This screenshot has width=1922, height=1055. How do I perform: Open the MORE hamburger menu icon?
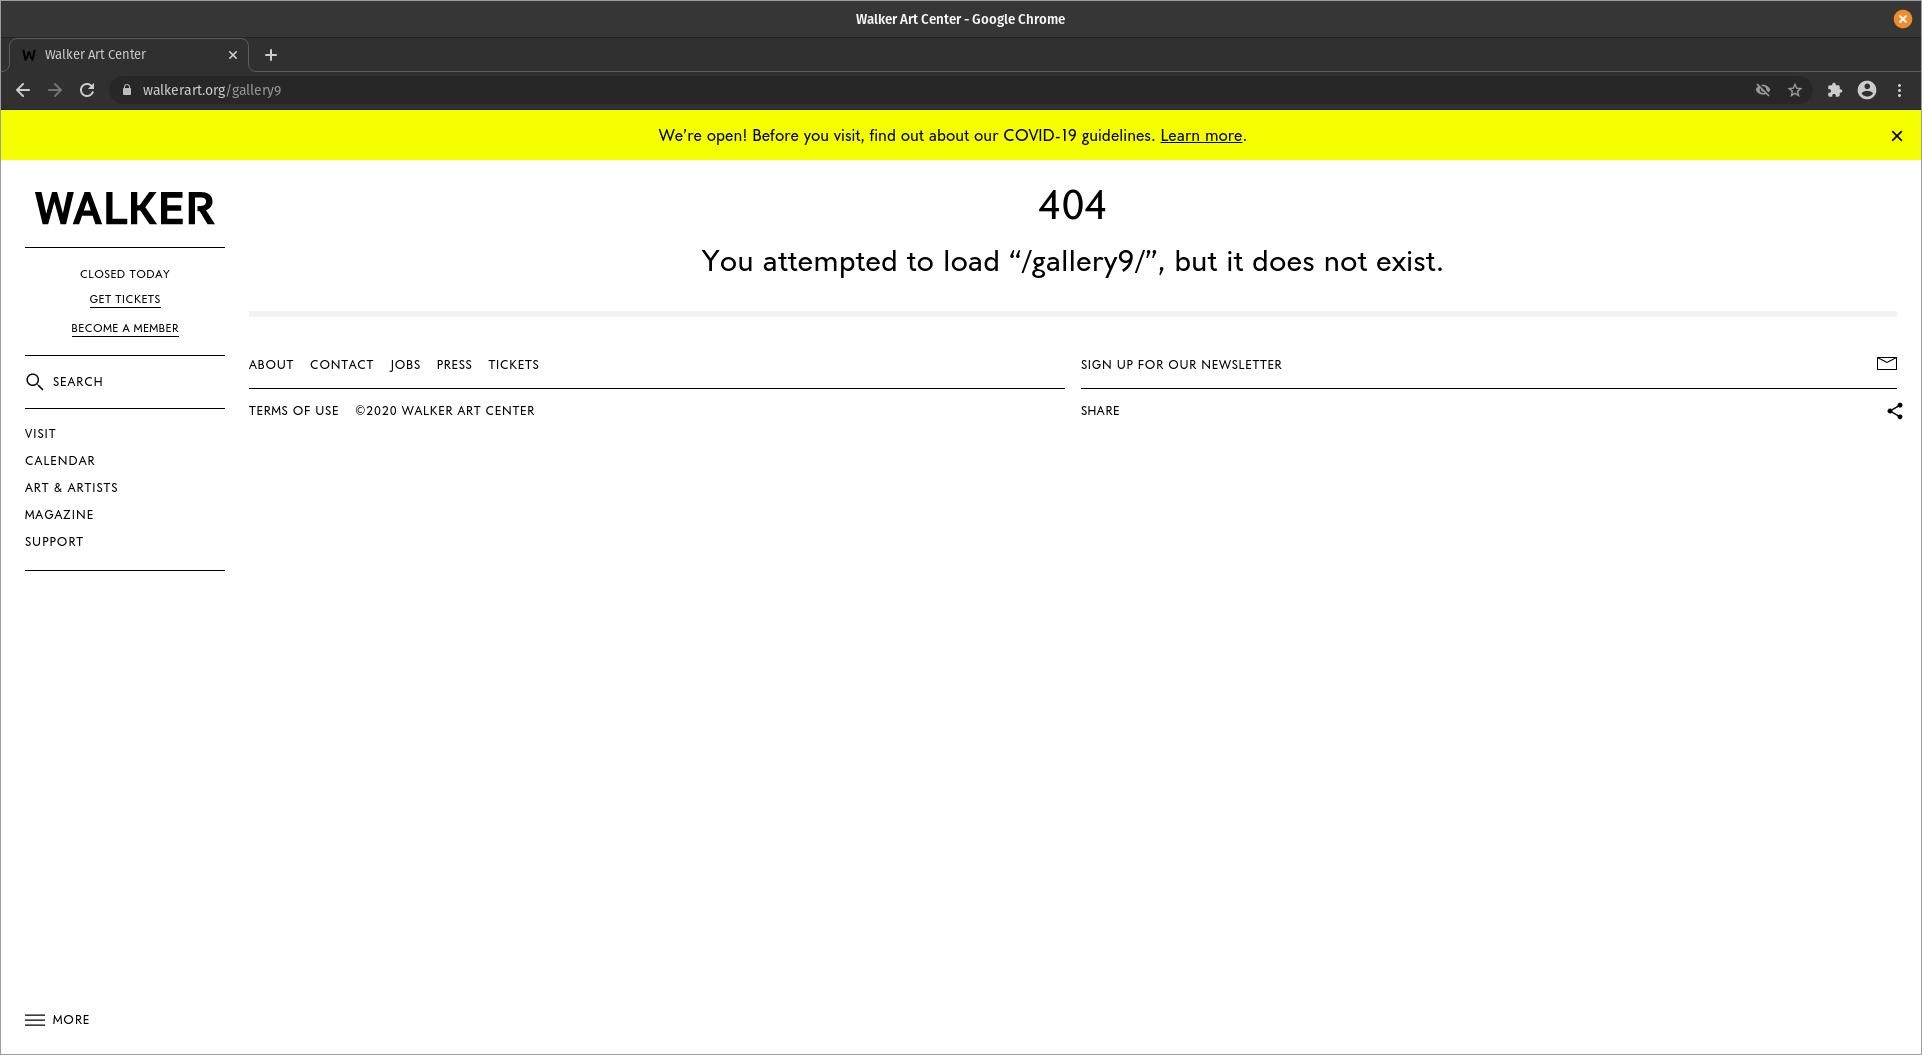pos(35,1020)
